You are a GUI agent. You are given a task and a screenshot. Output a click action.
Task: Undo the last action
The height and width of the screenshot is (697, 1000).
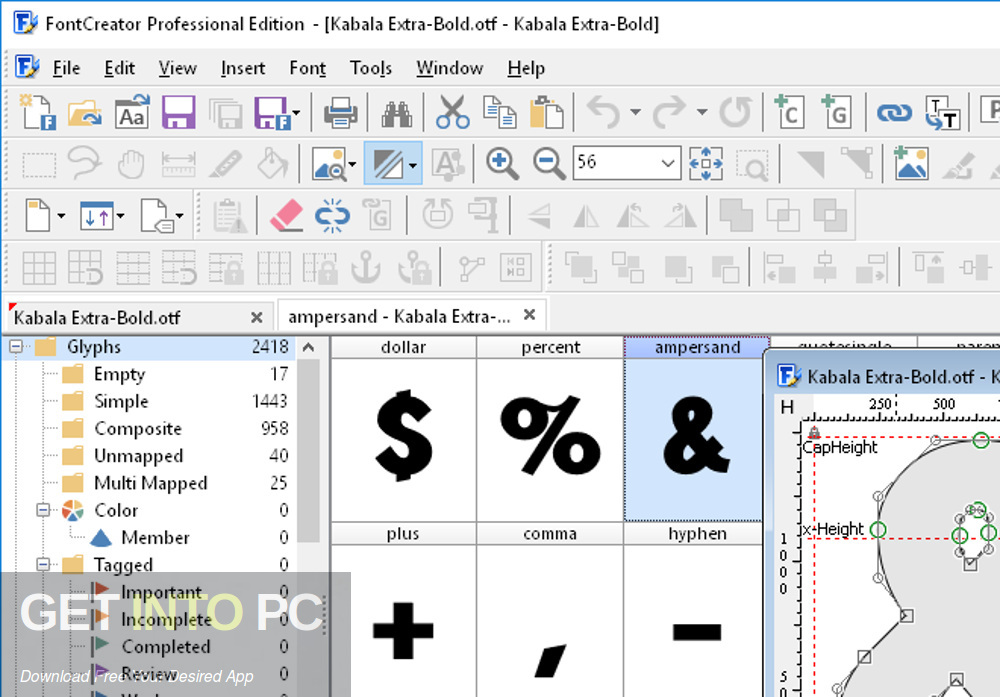tap(603, 112)
